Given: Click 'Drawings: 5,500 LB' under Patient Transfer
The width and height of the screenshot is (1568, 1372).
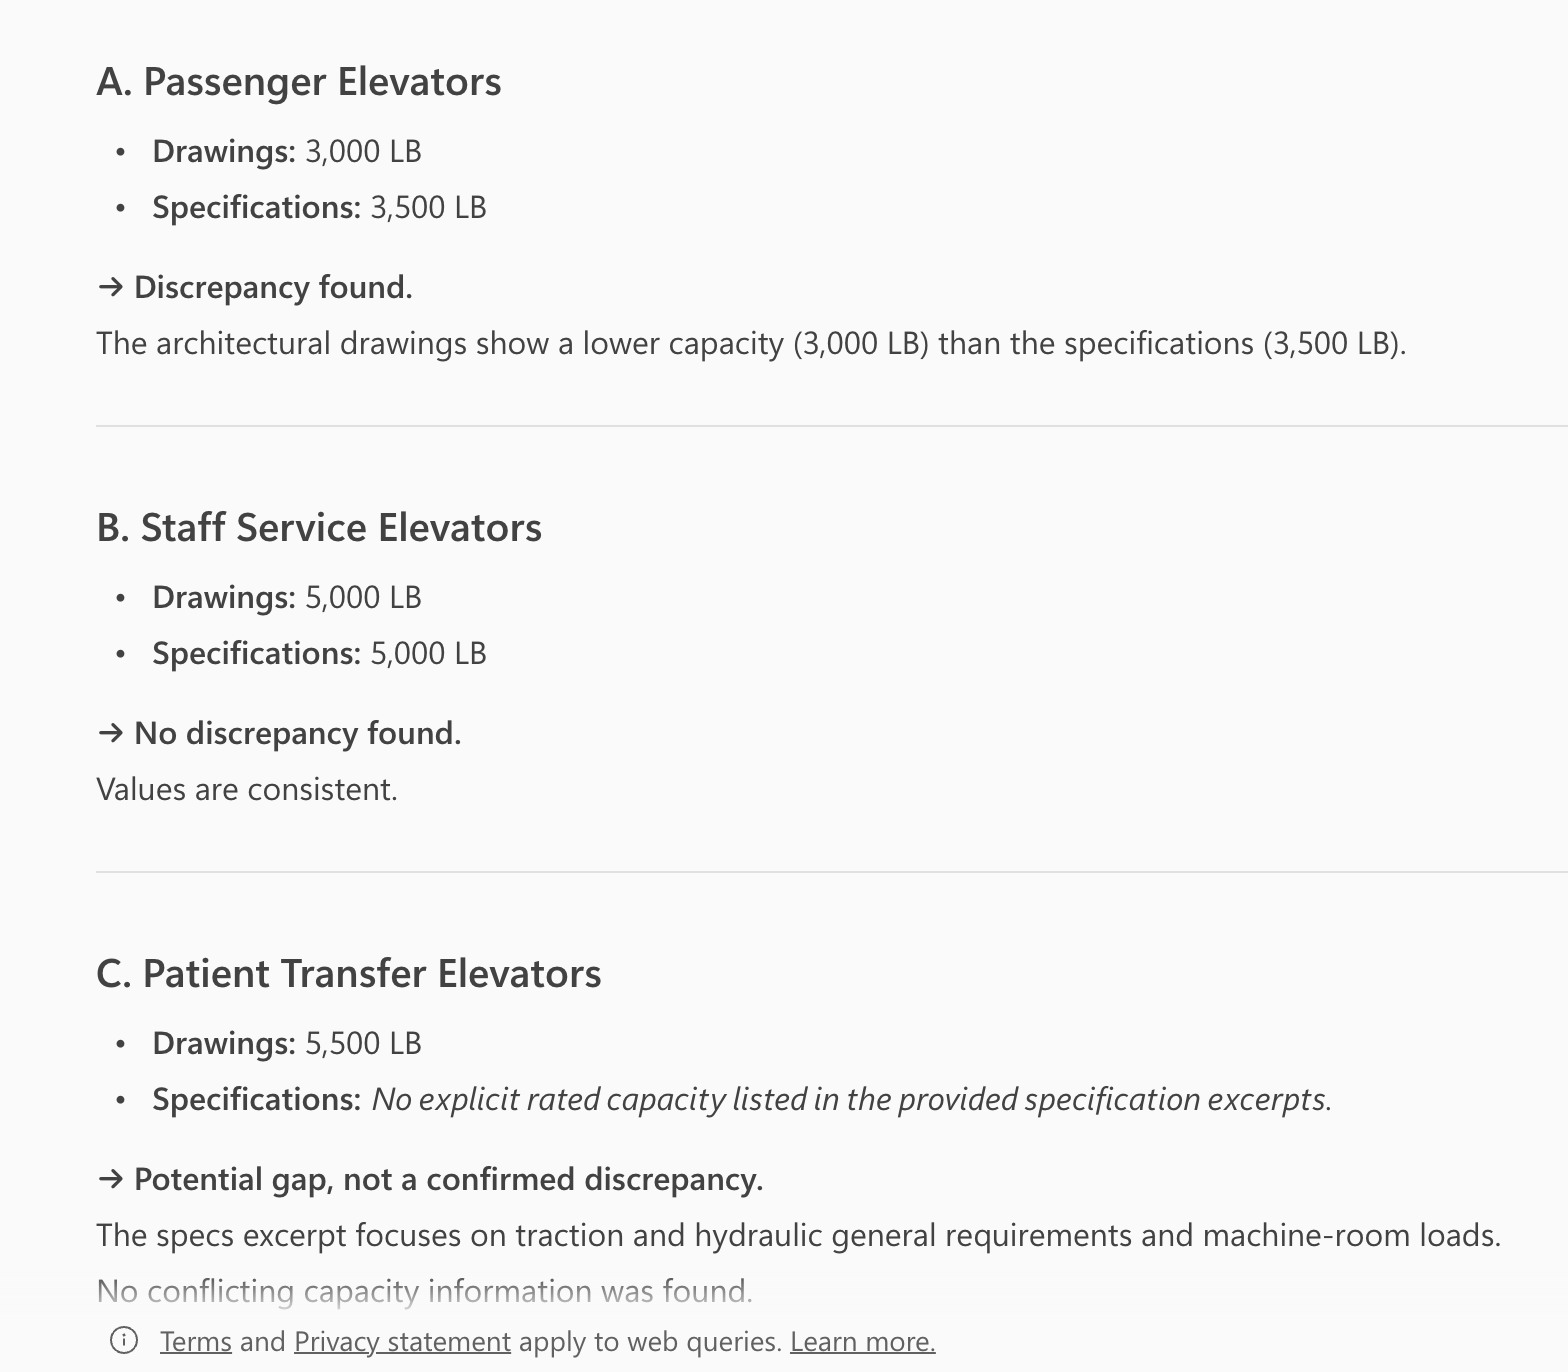Looking at the screenshot, I should [x=287, y=1044].
